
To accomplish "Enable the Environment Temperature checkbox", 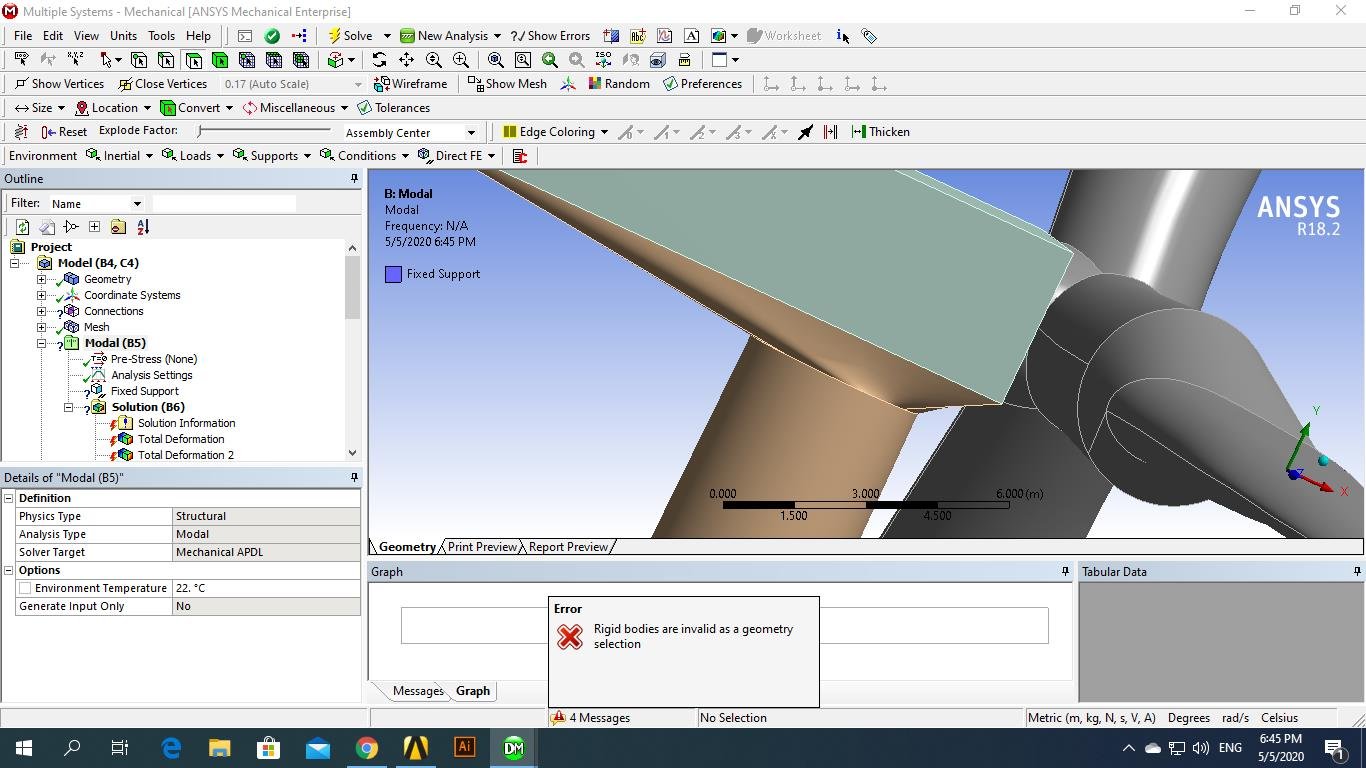I will [25, 588].
